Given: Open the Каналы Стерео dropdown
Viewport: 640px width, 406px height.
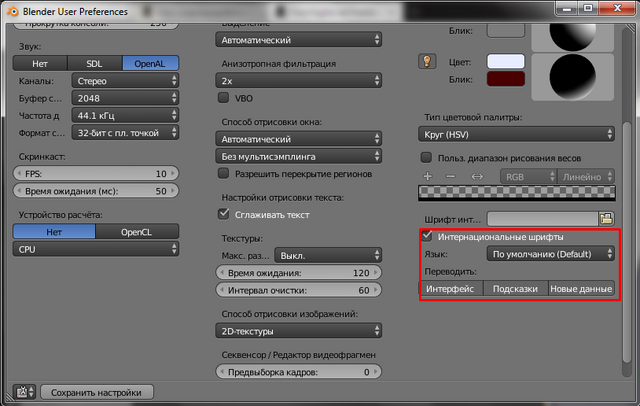Looking at the screenshot, I should click(125, 81).
